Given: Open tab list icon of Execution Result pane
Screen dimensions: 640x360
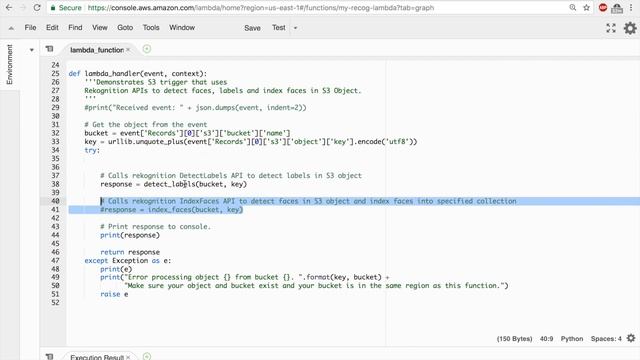Looking at the screenshot, I should [49, 356].
